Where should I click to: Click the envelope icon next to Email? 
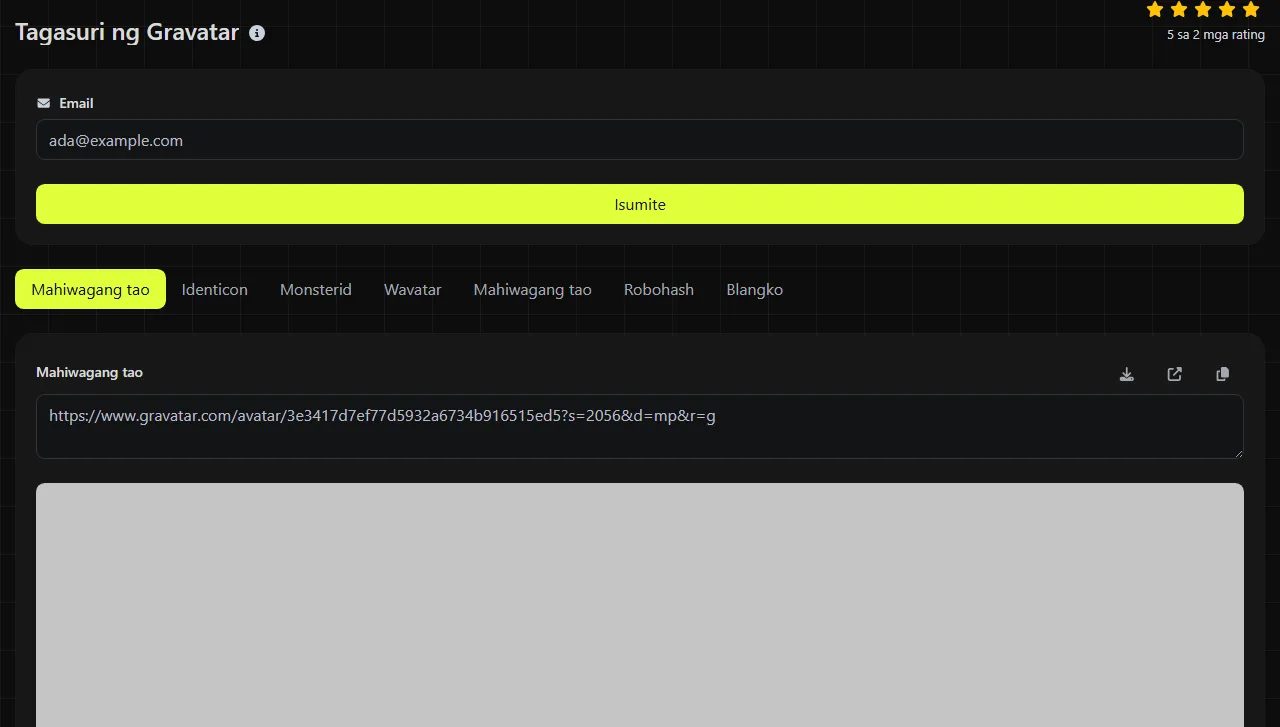tap(43, 103)
